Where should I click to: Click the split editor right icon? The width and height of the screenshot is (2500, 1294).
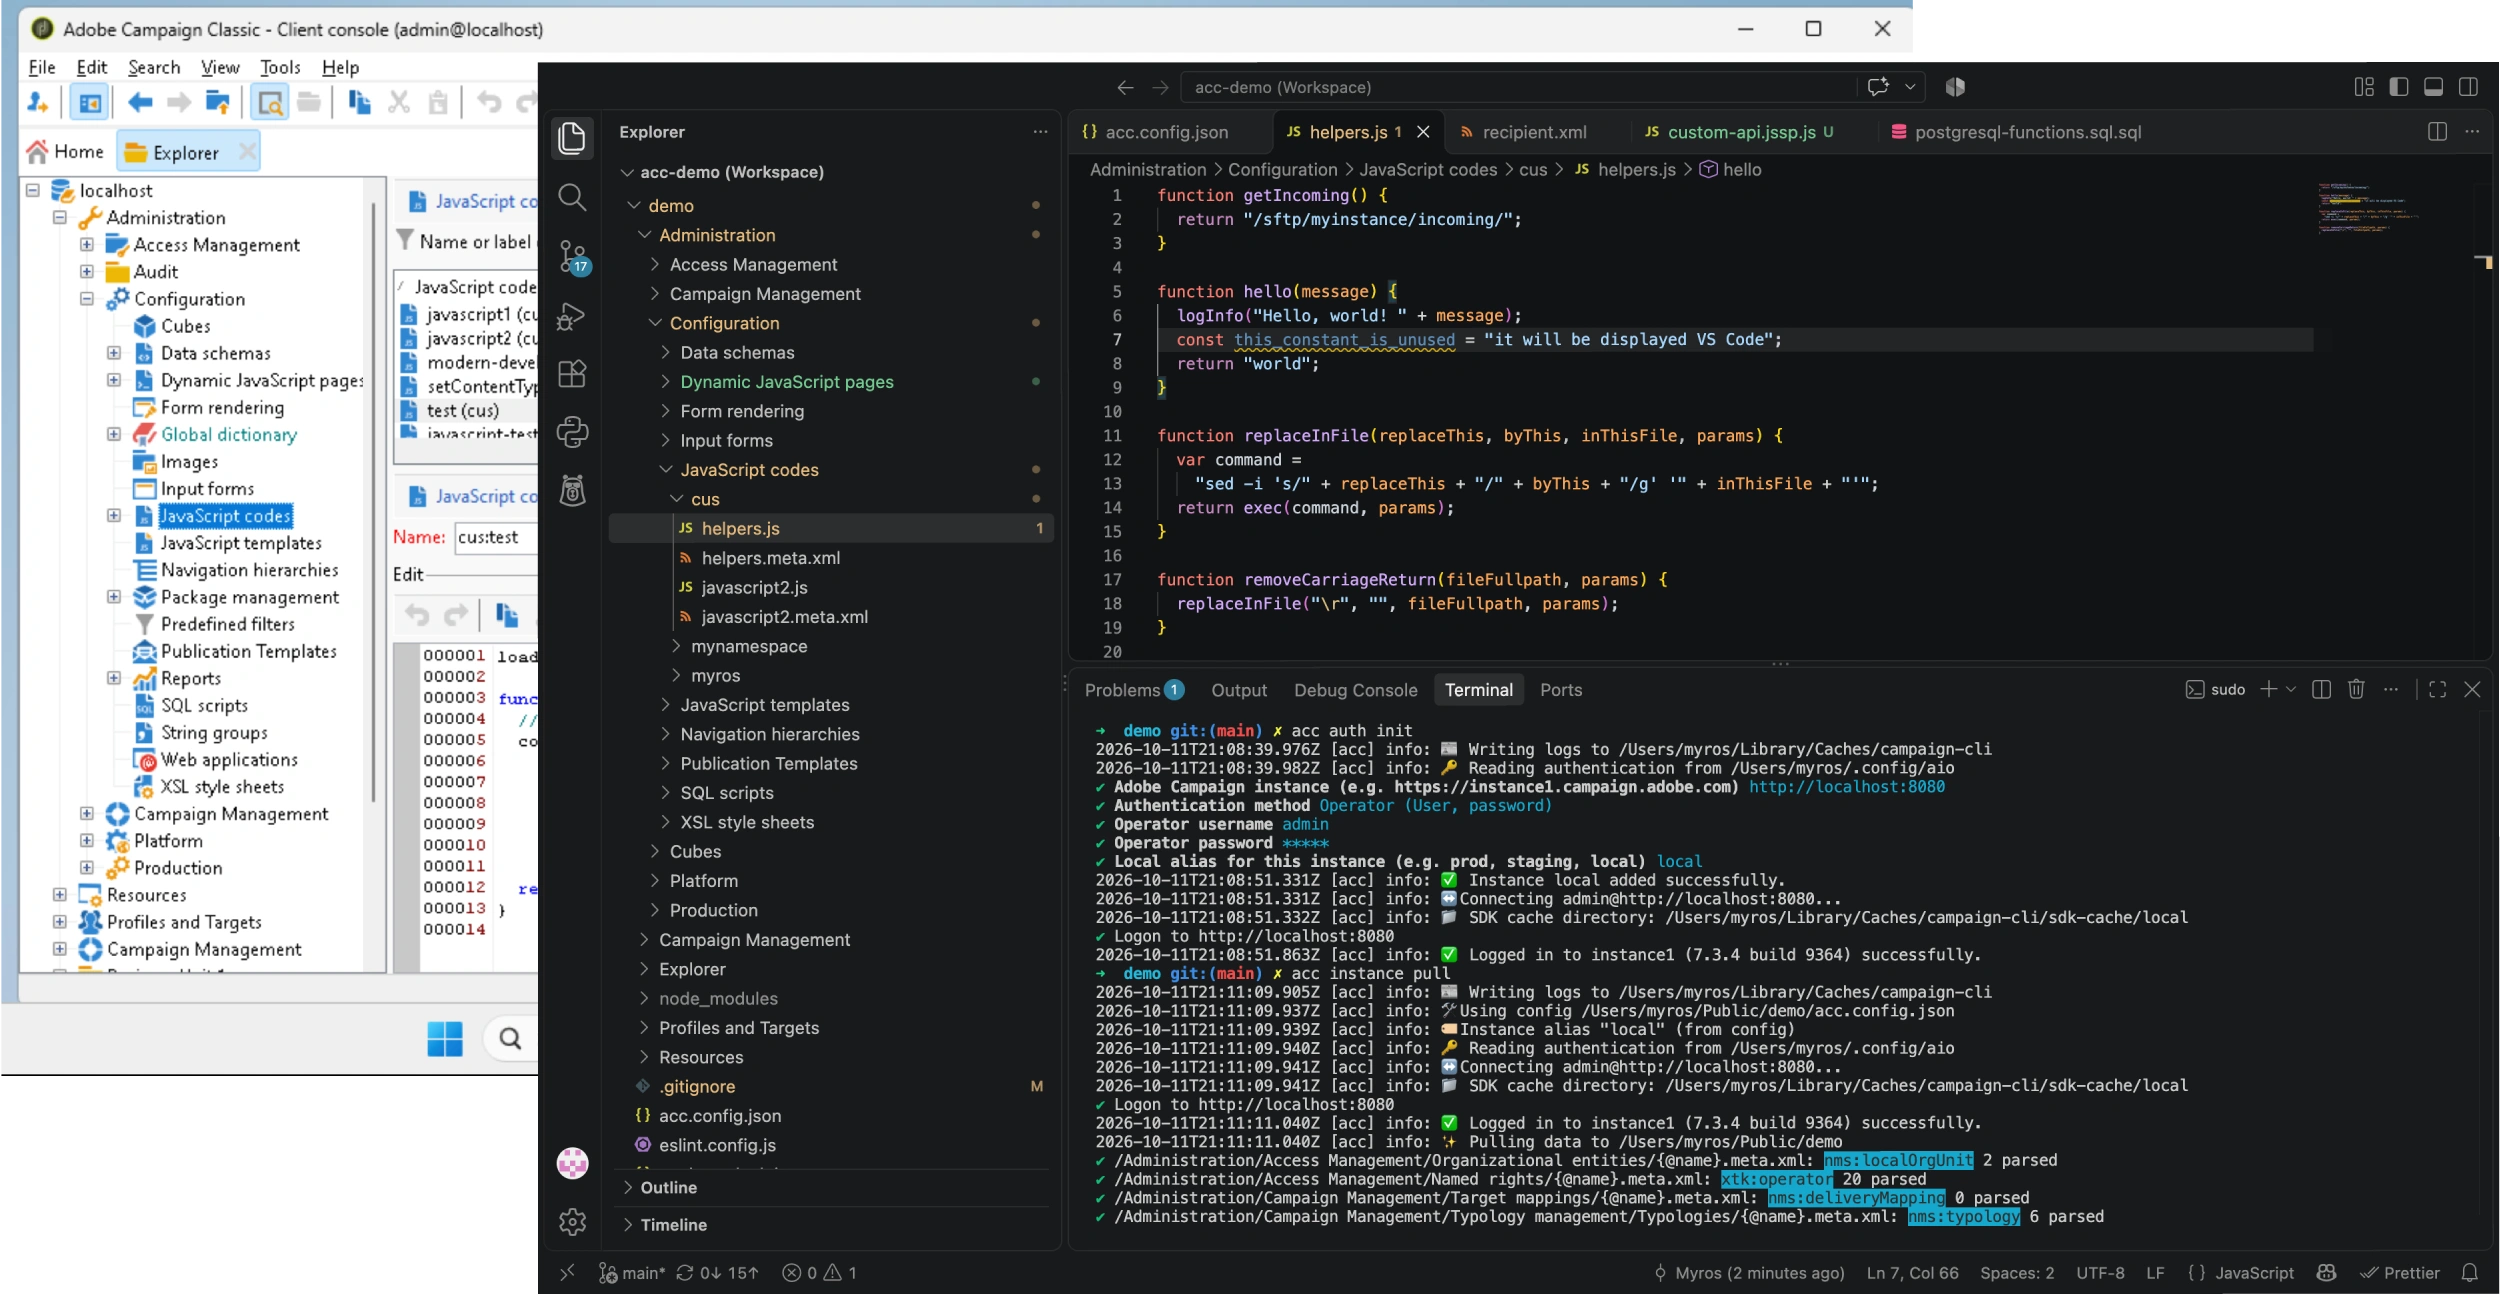[x=2438, y=131]
